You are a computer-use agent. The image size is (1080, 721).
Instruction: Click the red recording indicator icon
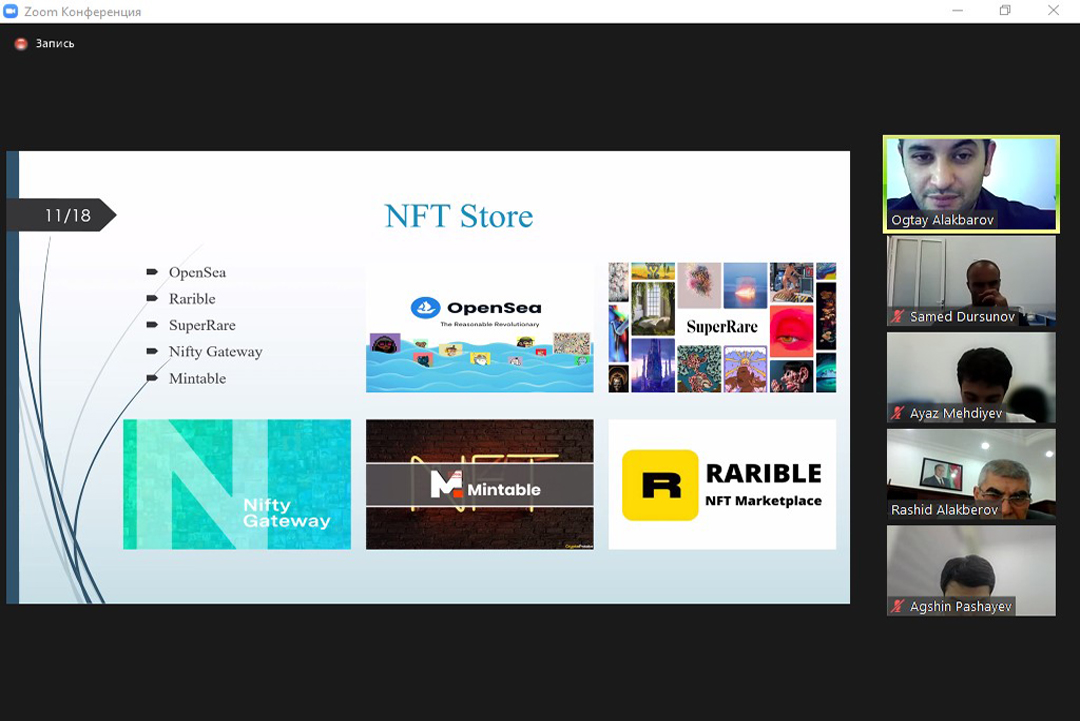pos(21,44)
